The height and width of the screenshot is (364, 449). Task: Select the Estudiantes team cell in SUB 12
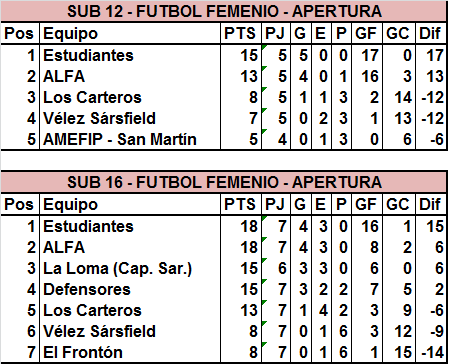130,55
